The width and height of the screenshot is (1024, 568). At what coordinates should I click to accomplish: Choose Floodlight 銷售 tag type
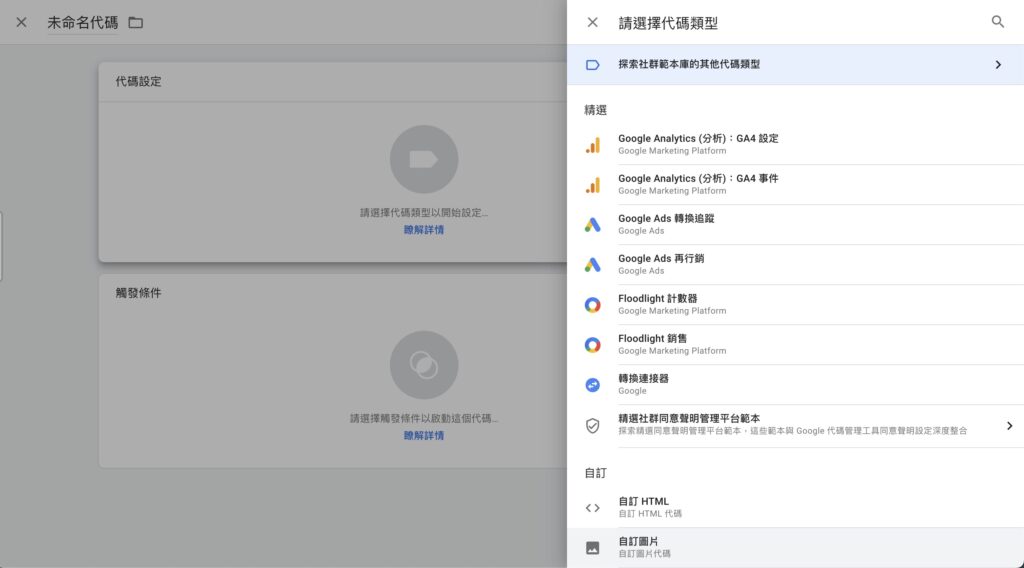coord(795,344)
